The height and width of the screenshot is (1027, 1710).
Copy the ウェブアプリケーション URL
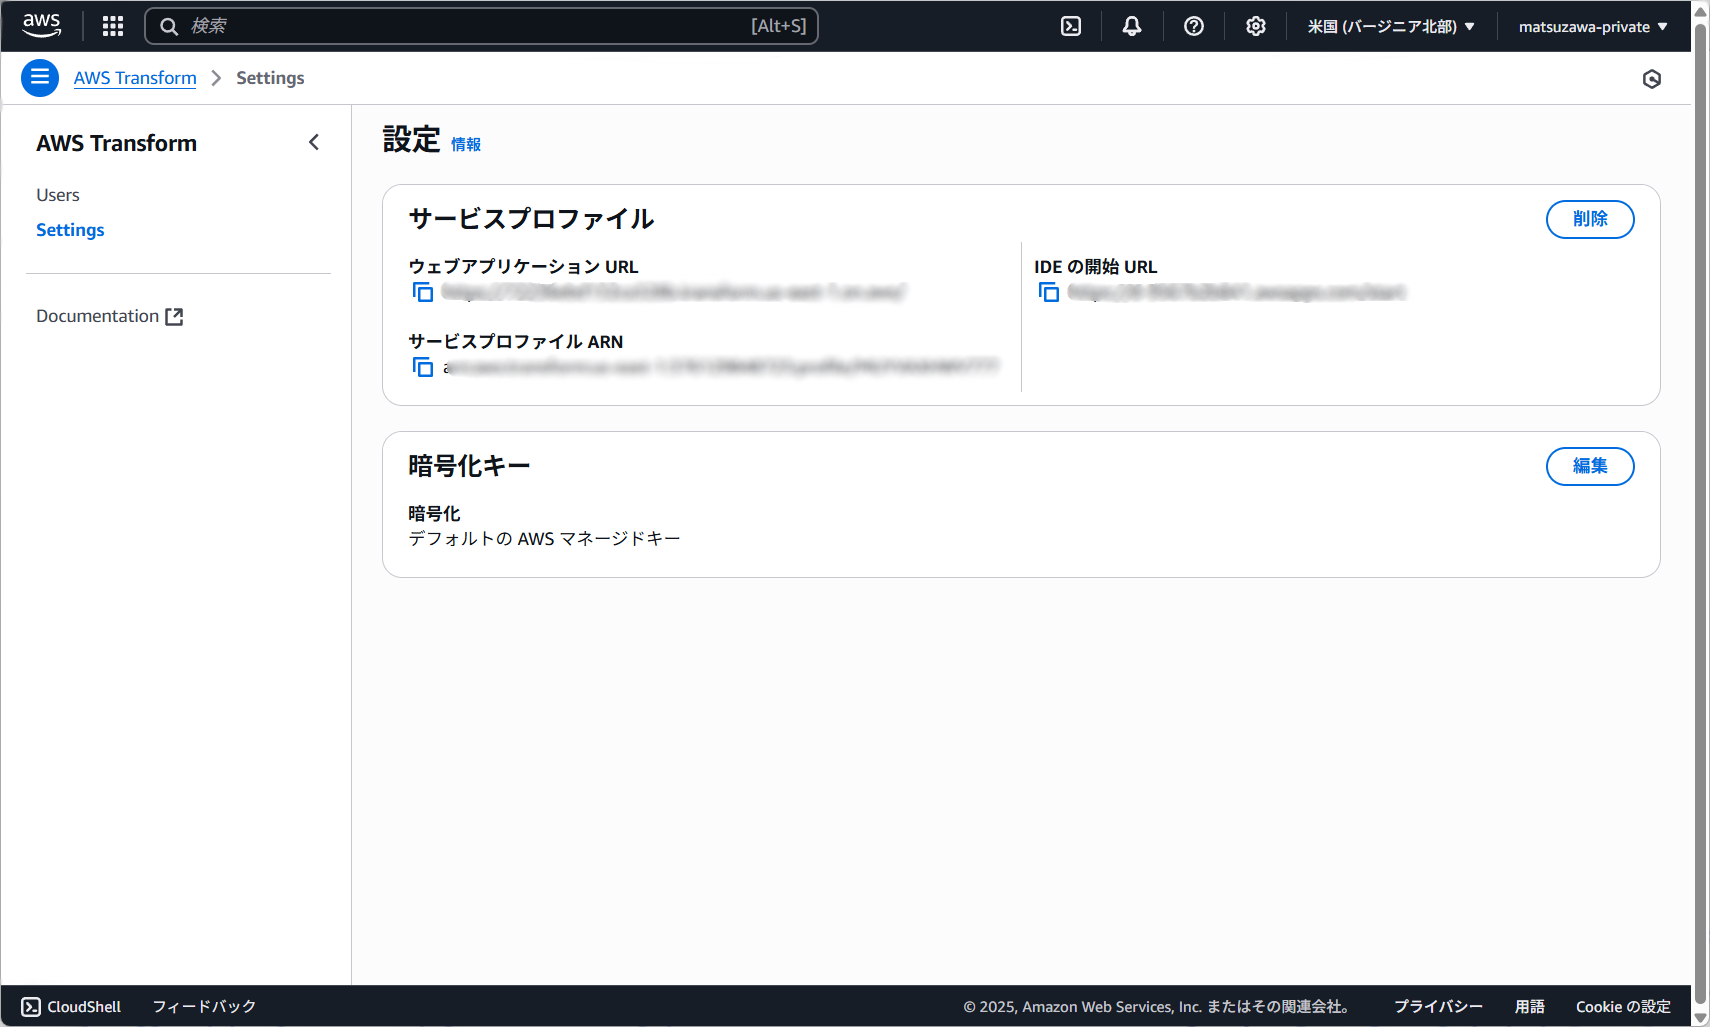423,292
